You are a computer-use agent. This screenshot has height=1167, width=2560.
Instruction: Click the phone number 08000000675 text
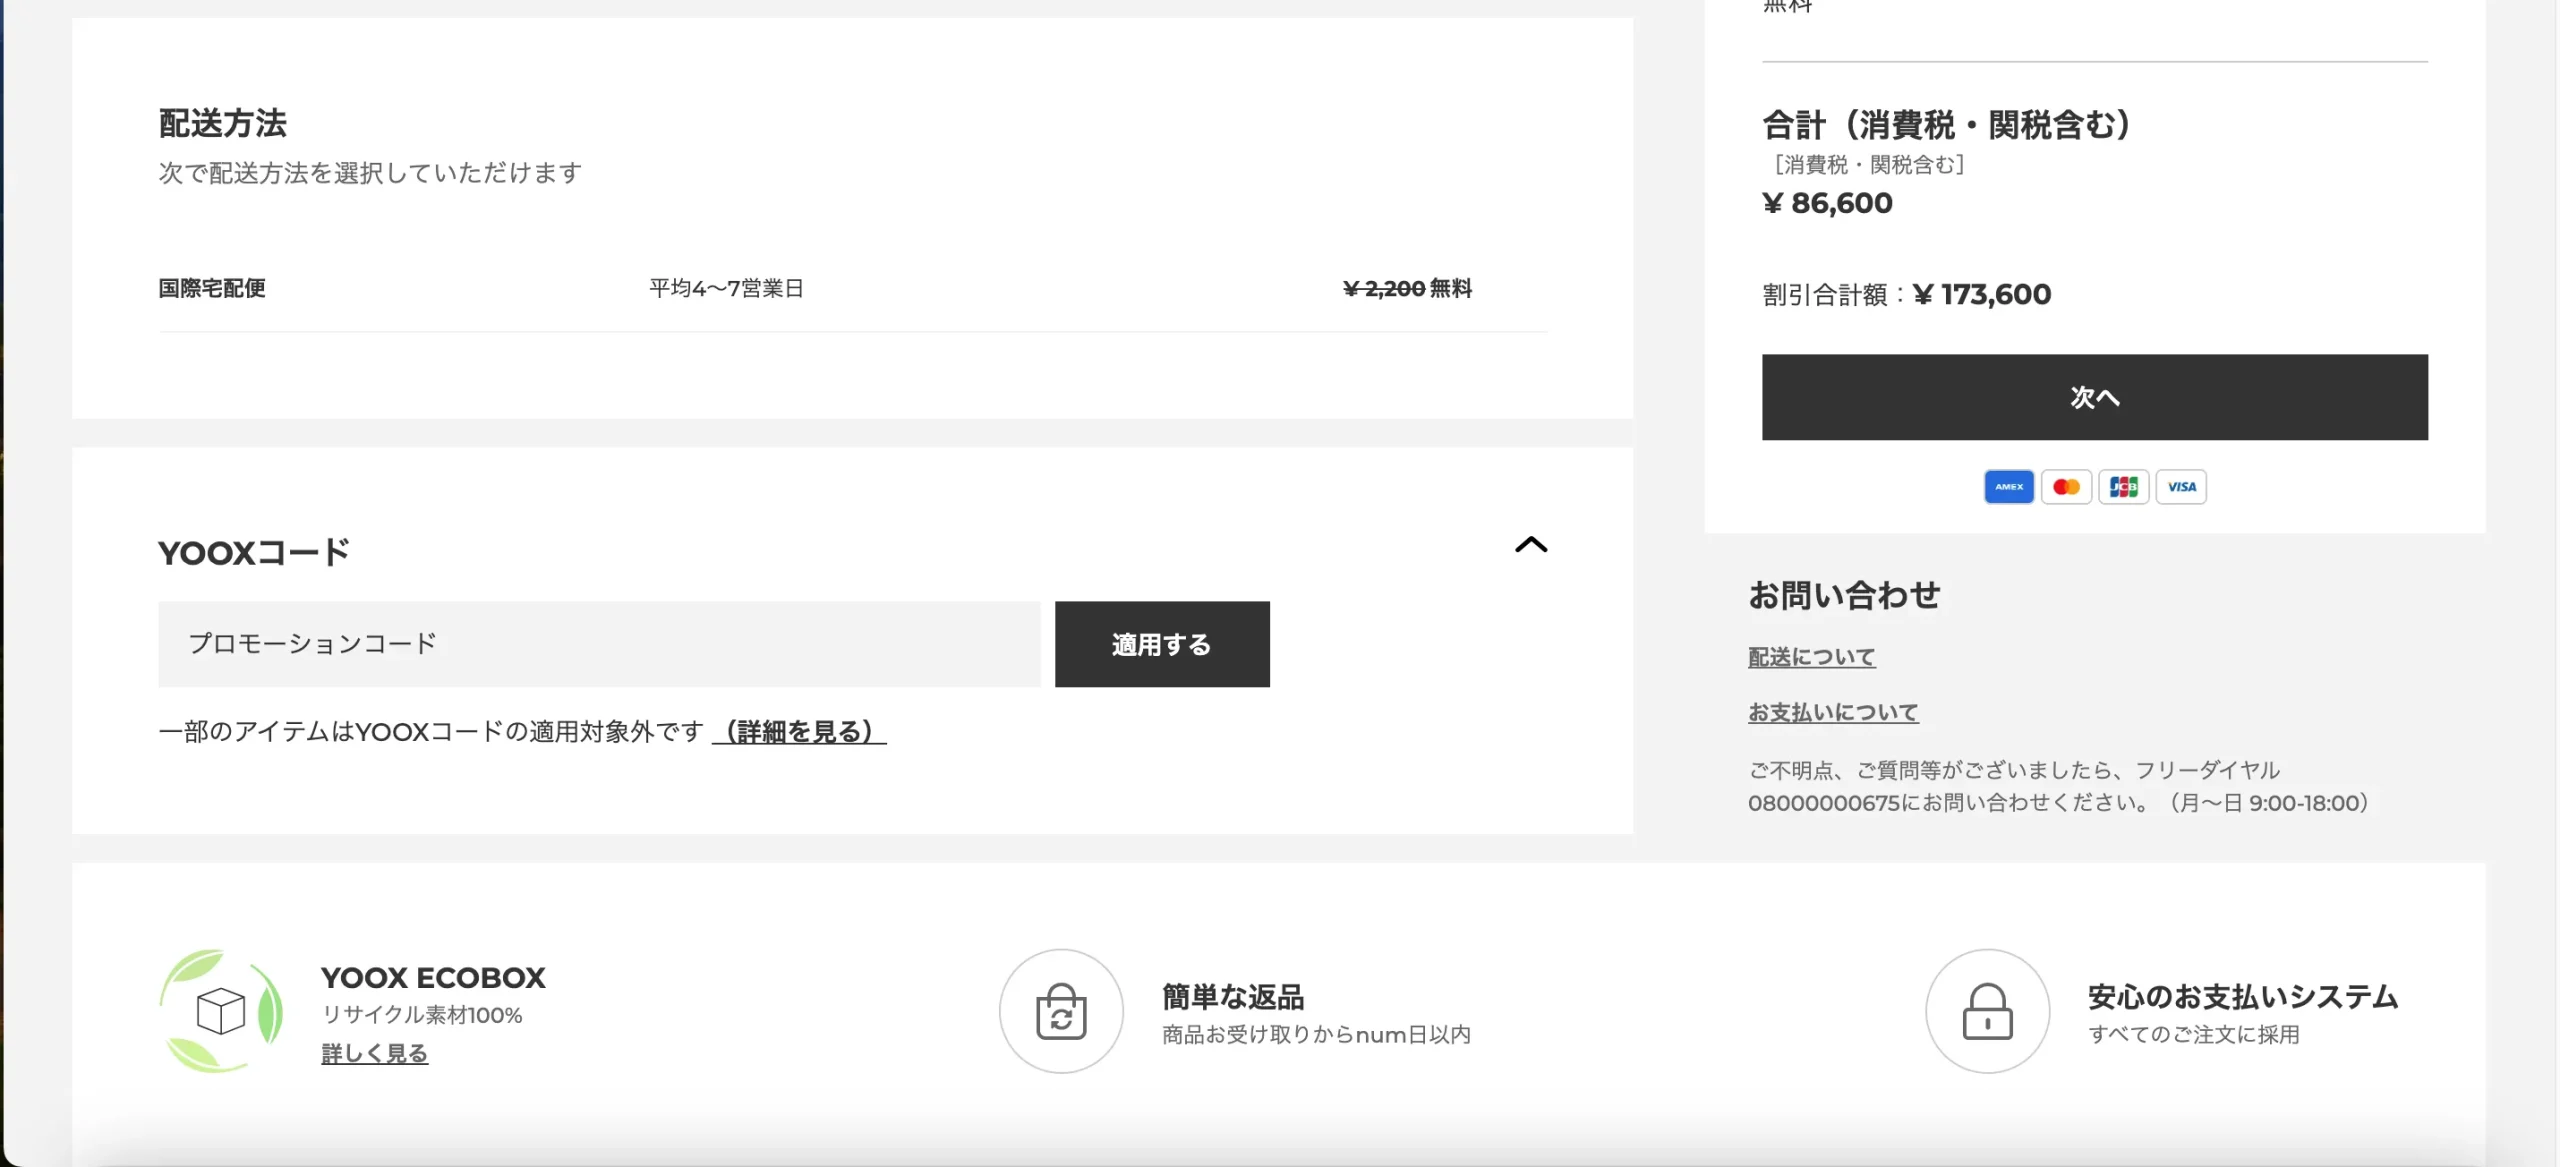tap(1824, 803)
